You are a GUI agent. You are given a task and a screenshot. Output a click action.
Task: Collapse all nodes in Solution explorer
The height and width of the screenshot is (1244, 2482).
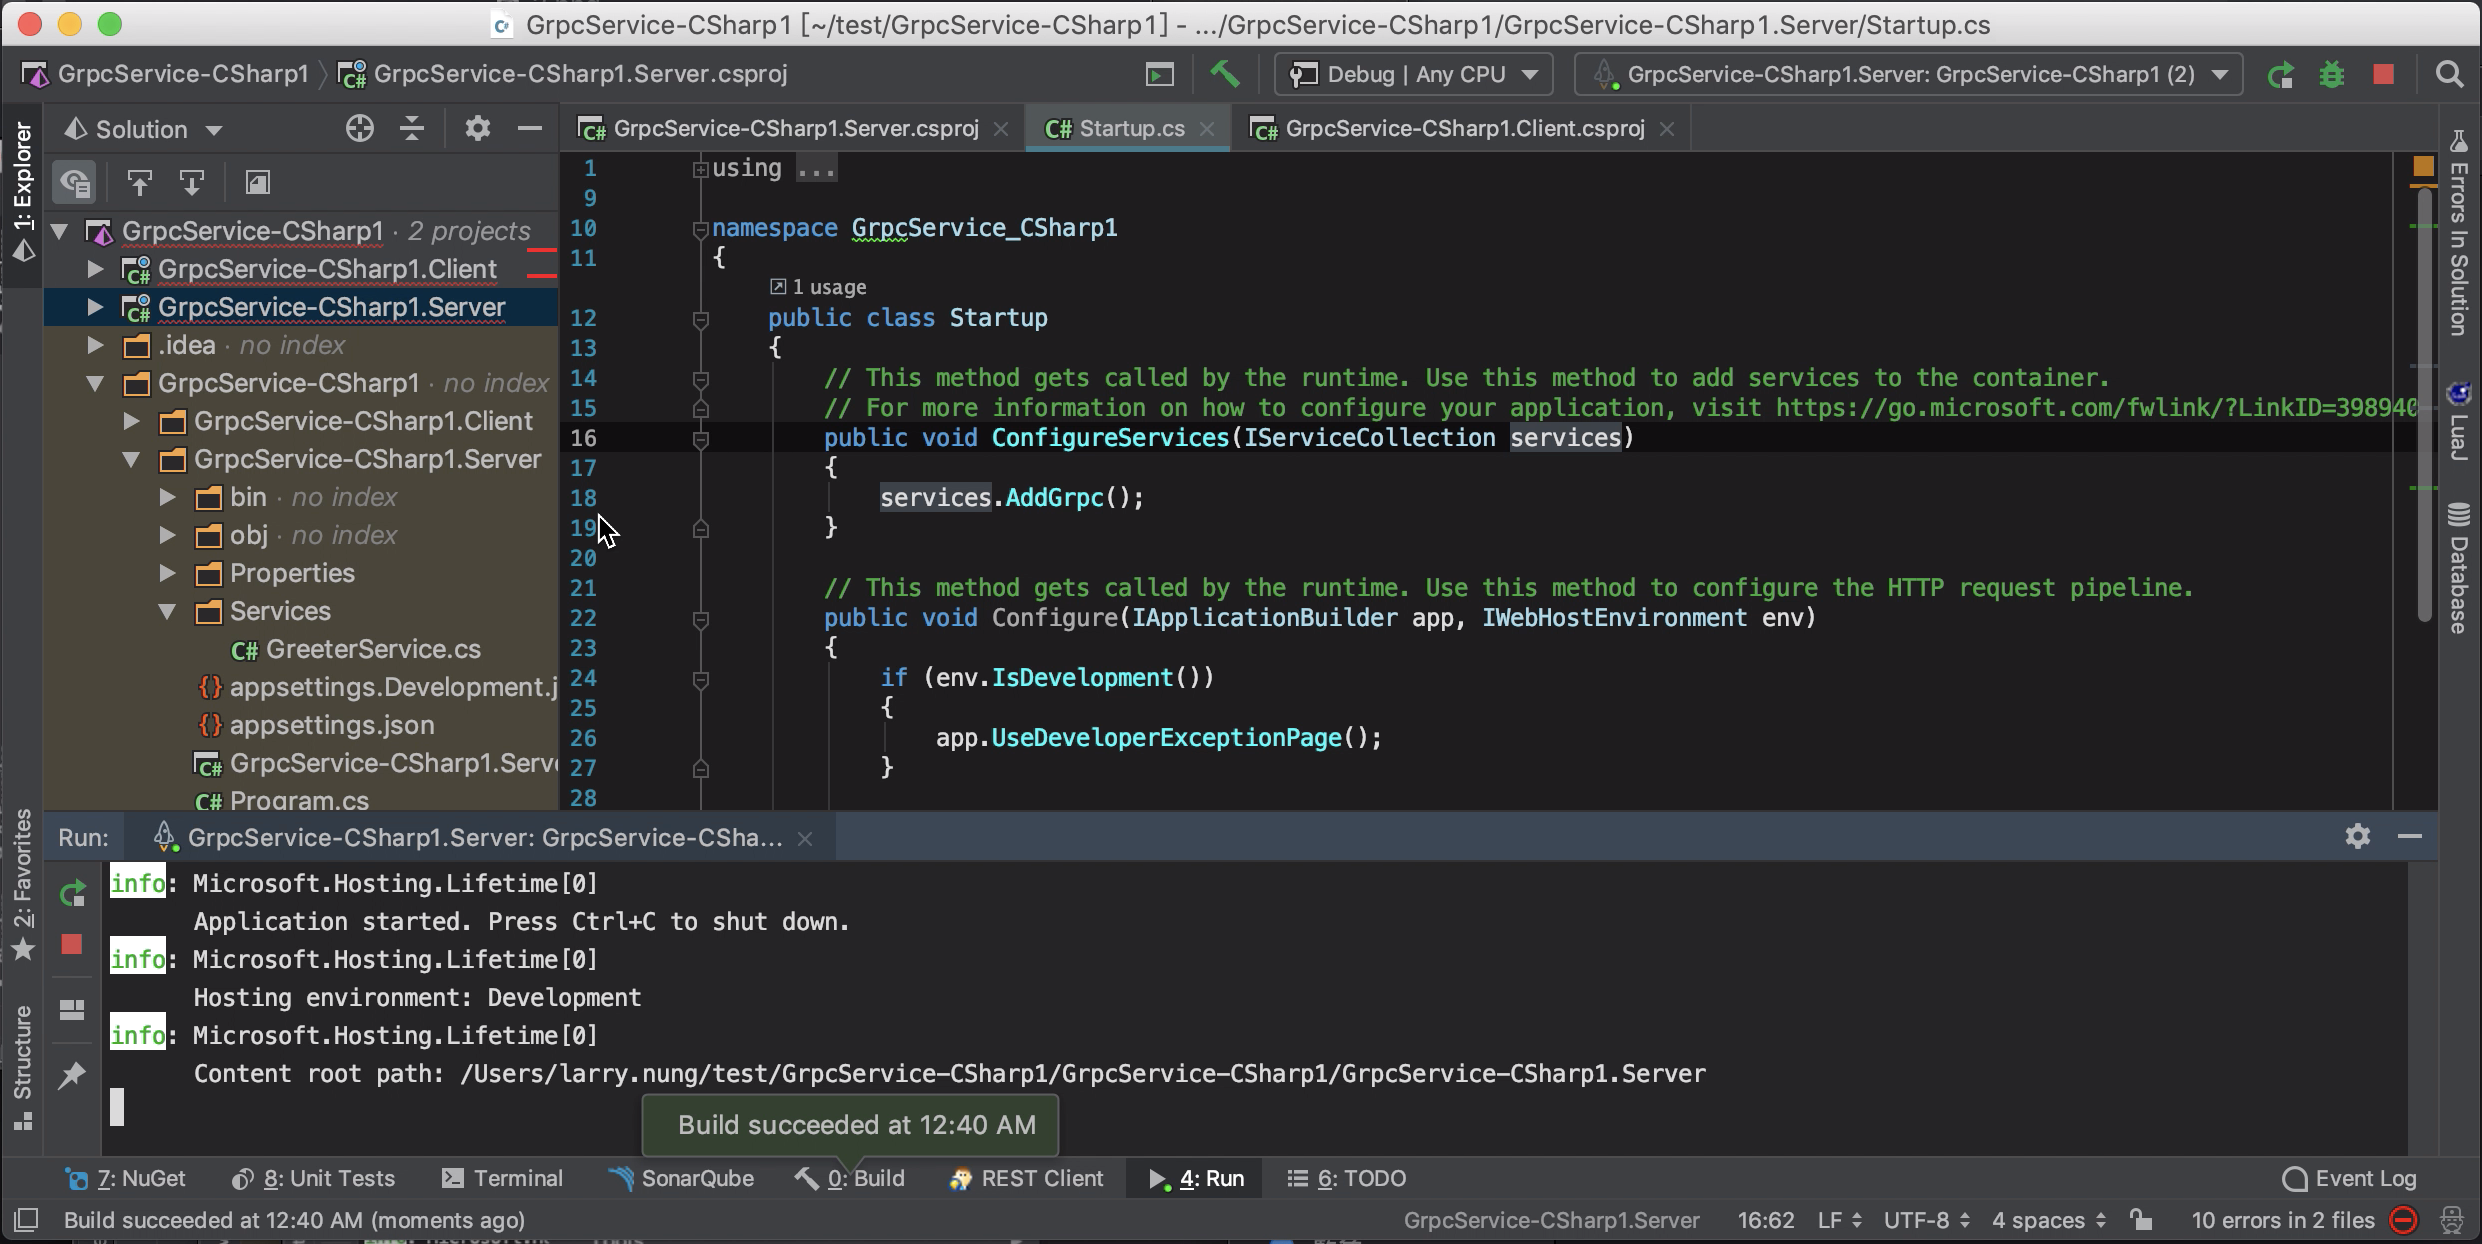coord(411,128)
